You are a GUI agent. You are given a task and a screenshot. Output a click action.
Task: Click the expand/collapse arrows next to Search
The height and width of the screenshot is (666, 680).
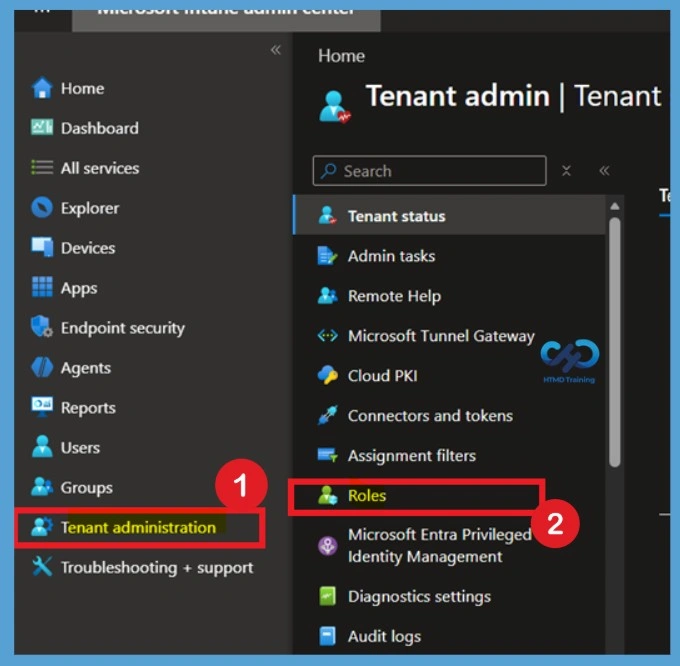coord(566,171)
